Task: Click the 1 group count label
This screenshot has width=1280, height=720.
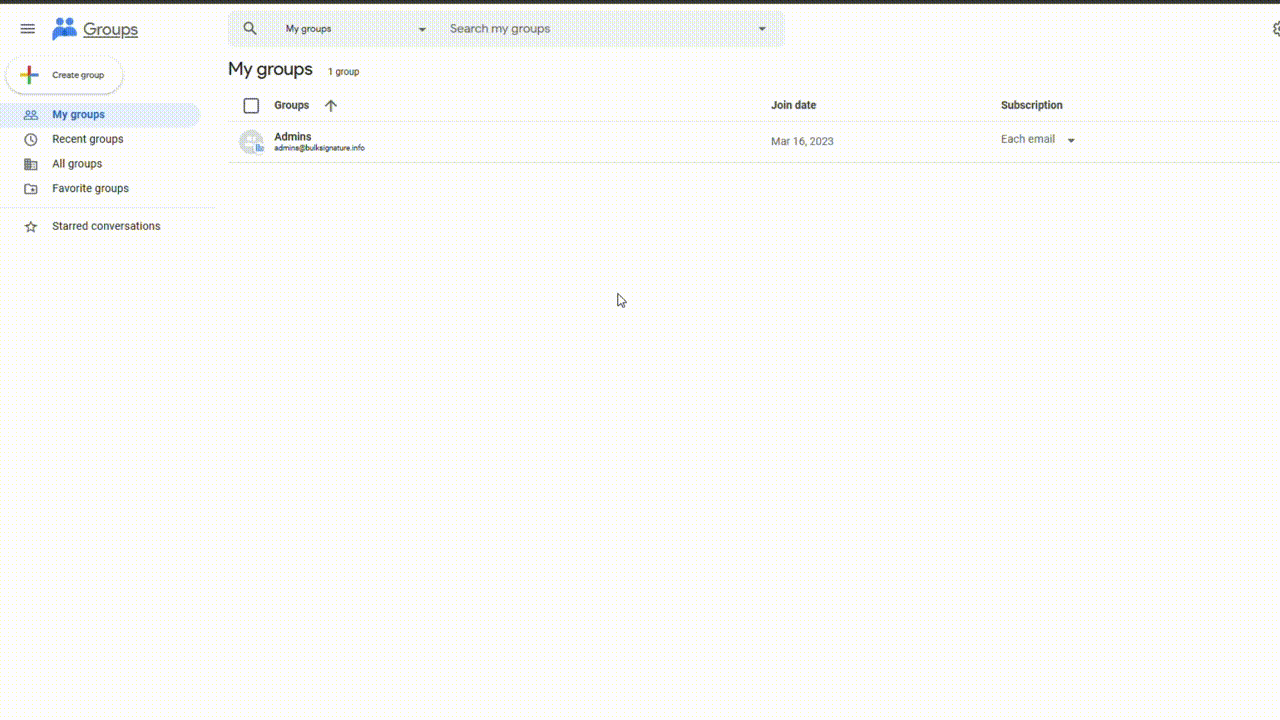Action: point(343,72)
